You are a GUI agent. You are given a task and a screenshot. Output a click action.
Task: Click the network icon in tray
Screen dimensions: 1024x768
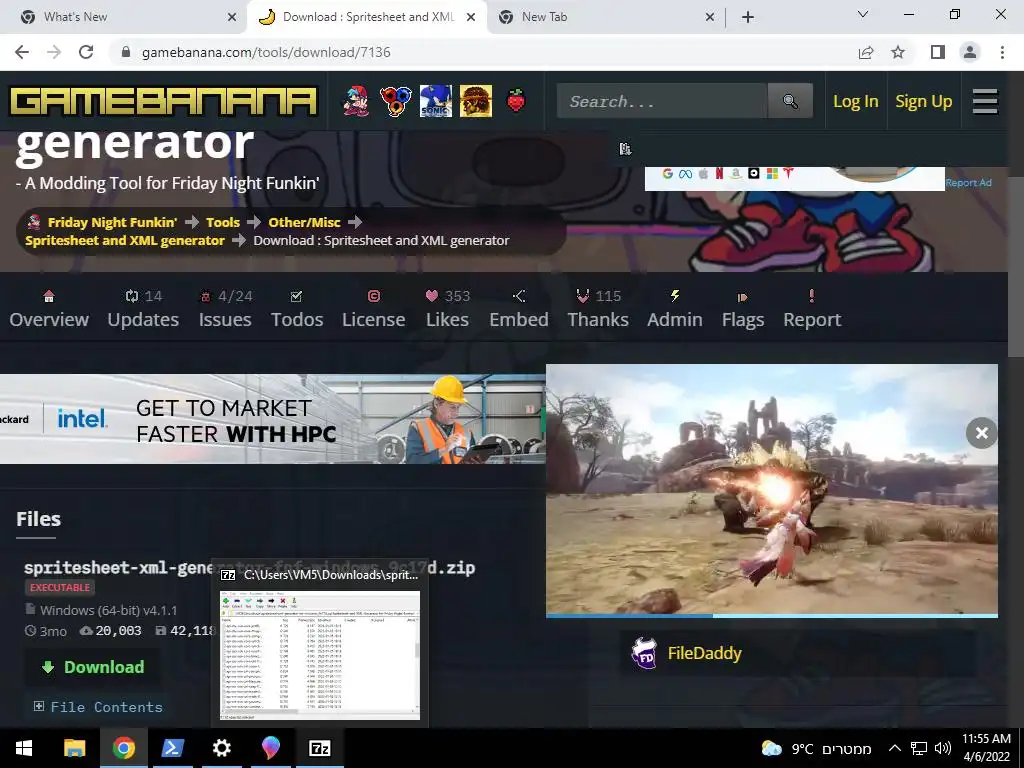click(x=919, y=748)
